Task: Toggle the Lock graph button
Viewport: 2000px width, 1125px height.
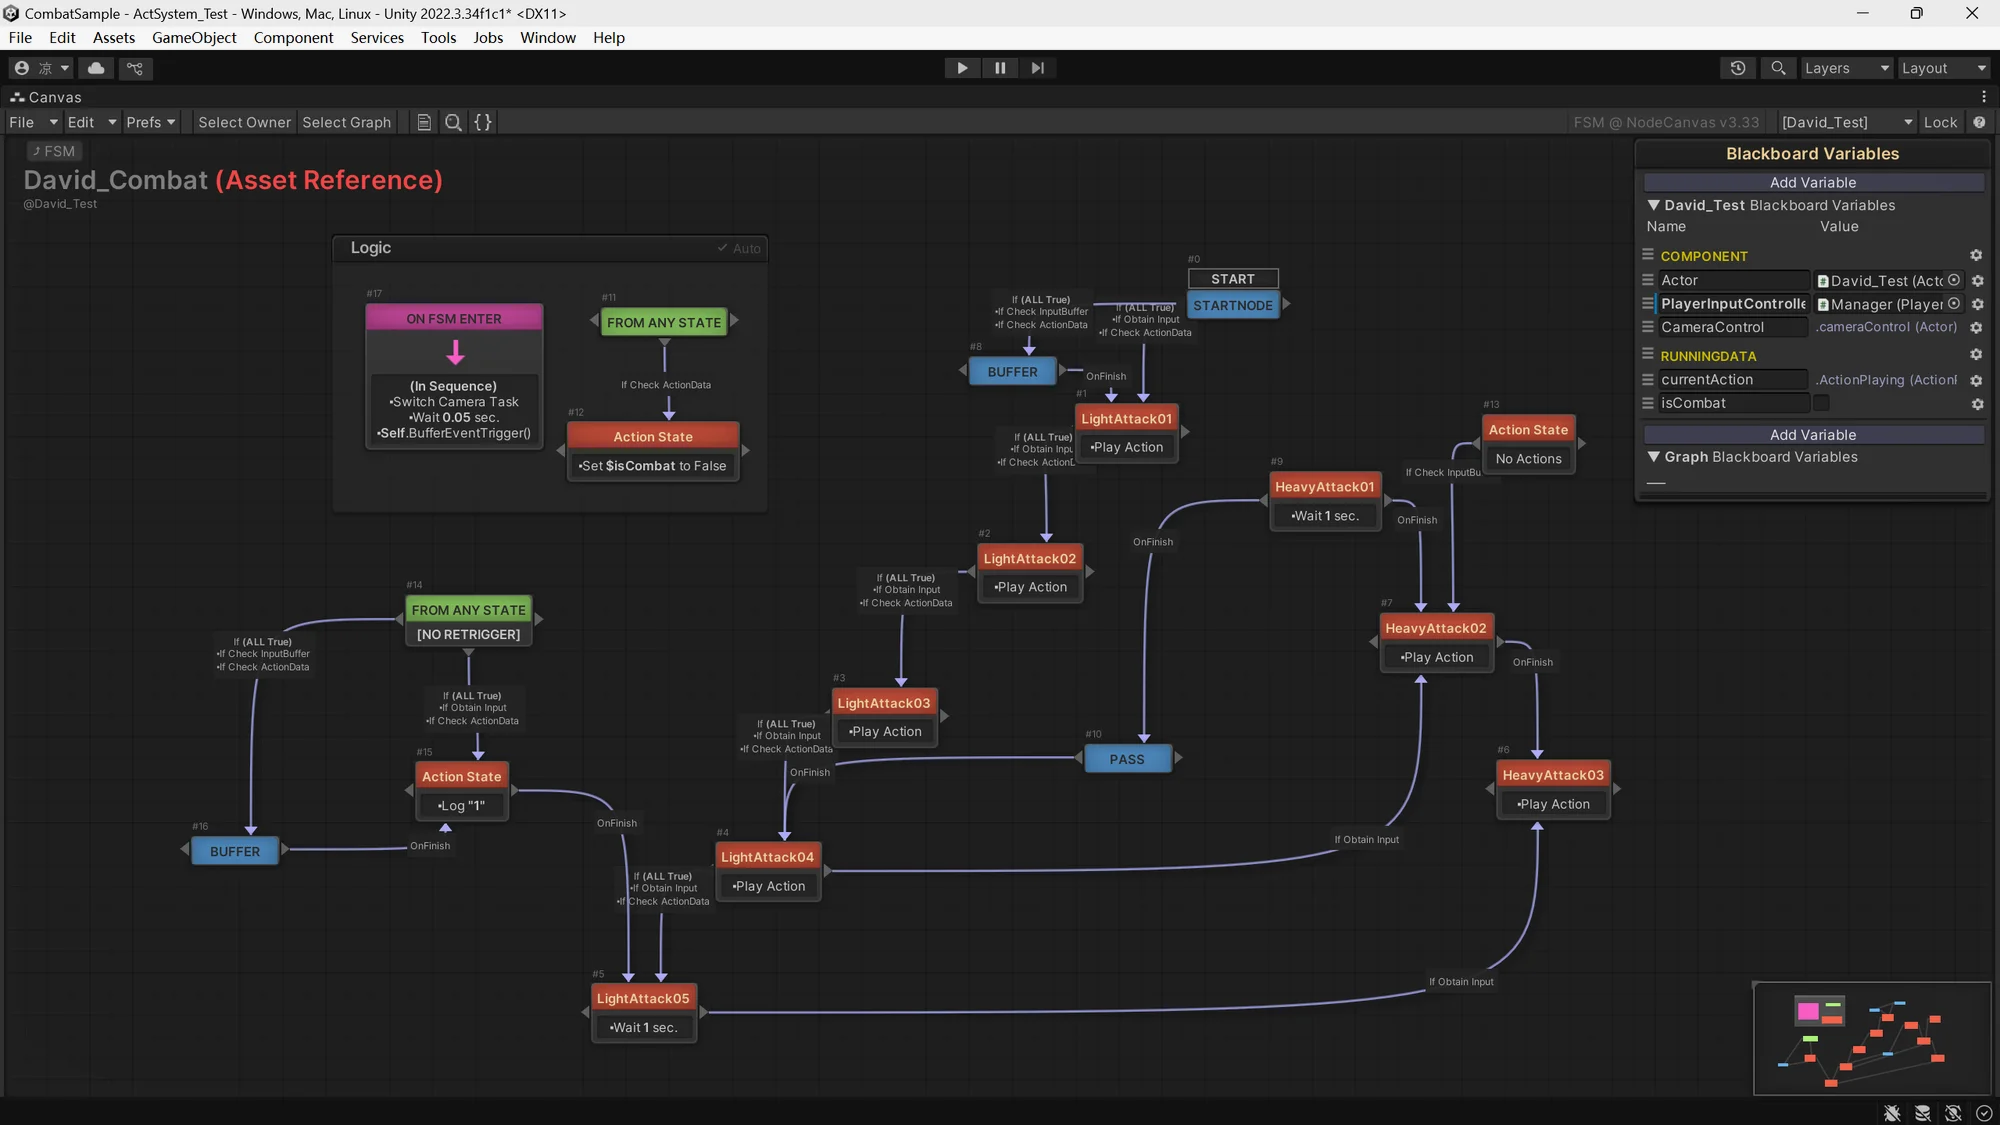Action: 1940,122
